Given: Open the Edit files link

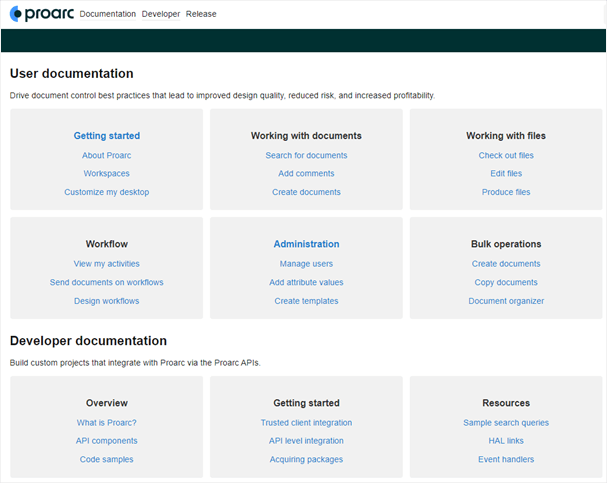Looking at the screenshot, I should click(x=506, y=173).
